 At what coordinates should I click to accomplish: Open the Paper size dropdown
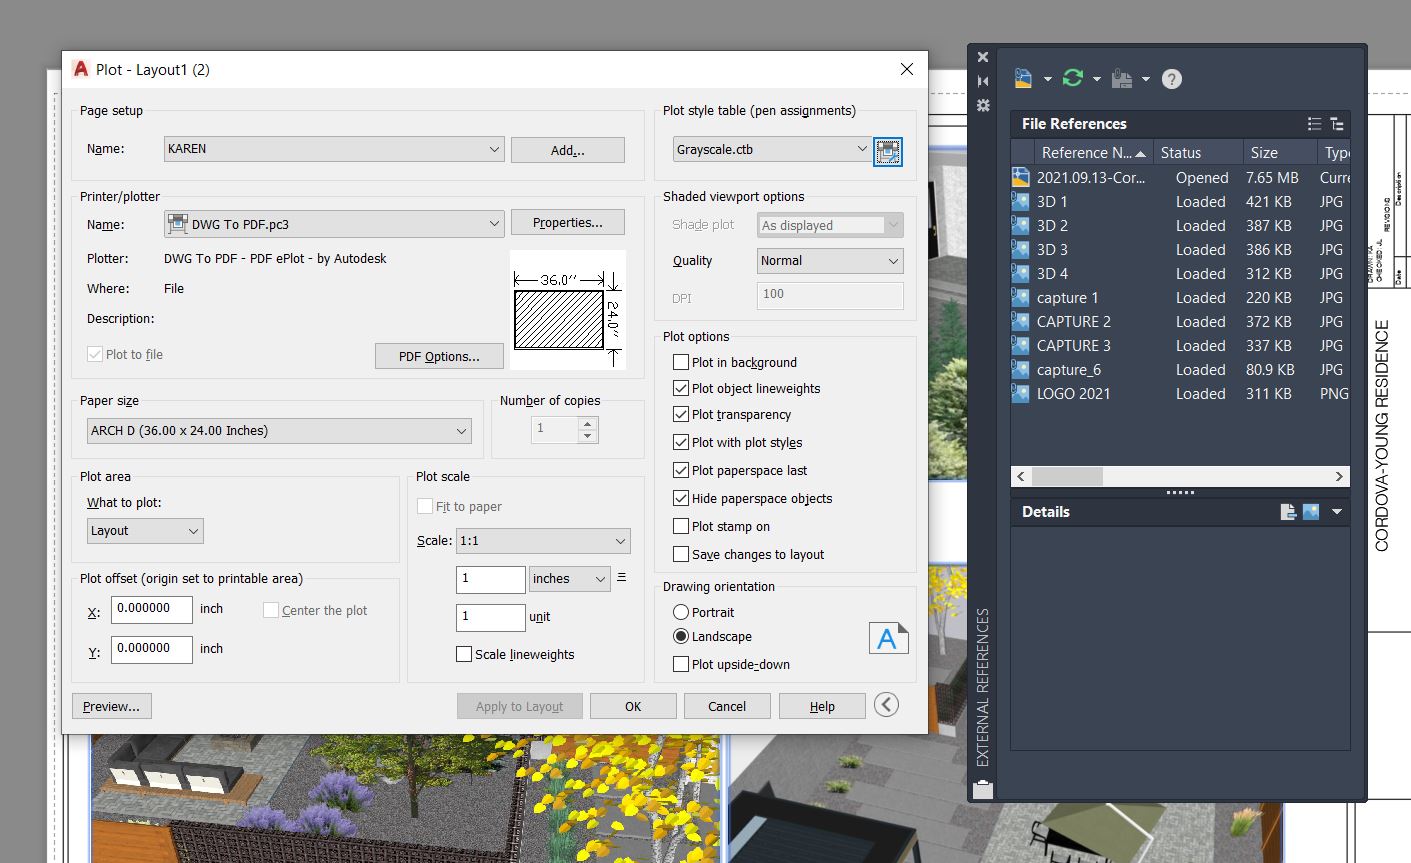coord(461,431)
